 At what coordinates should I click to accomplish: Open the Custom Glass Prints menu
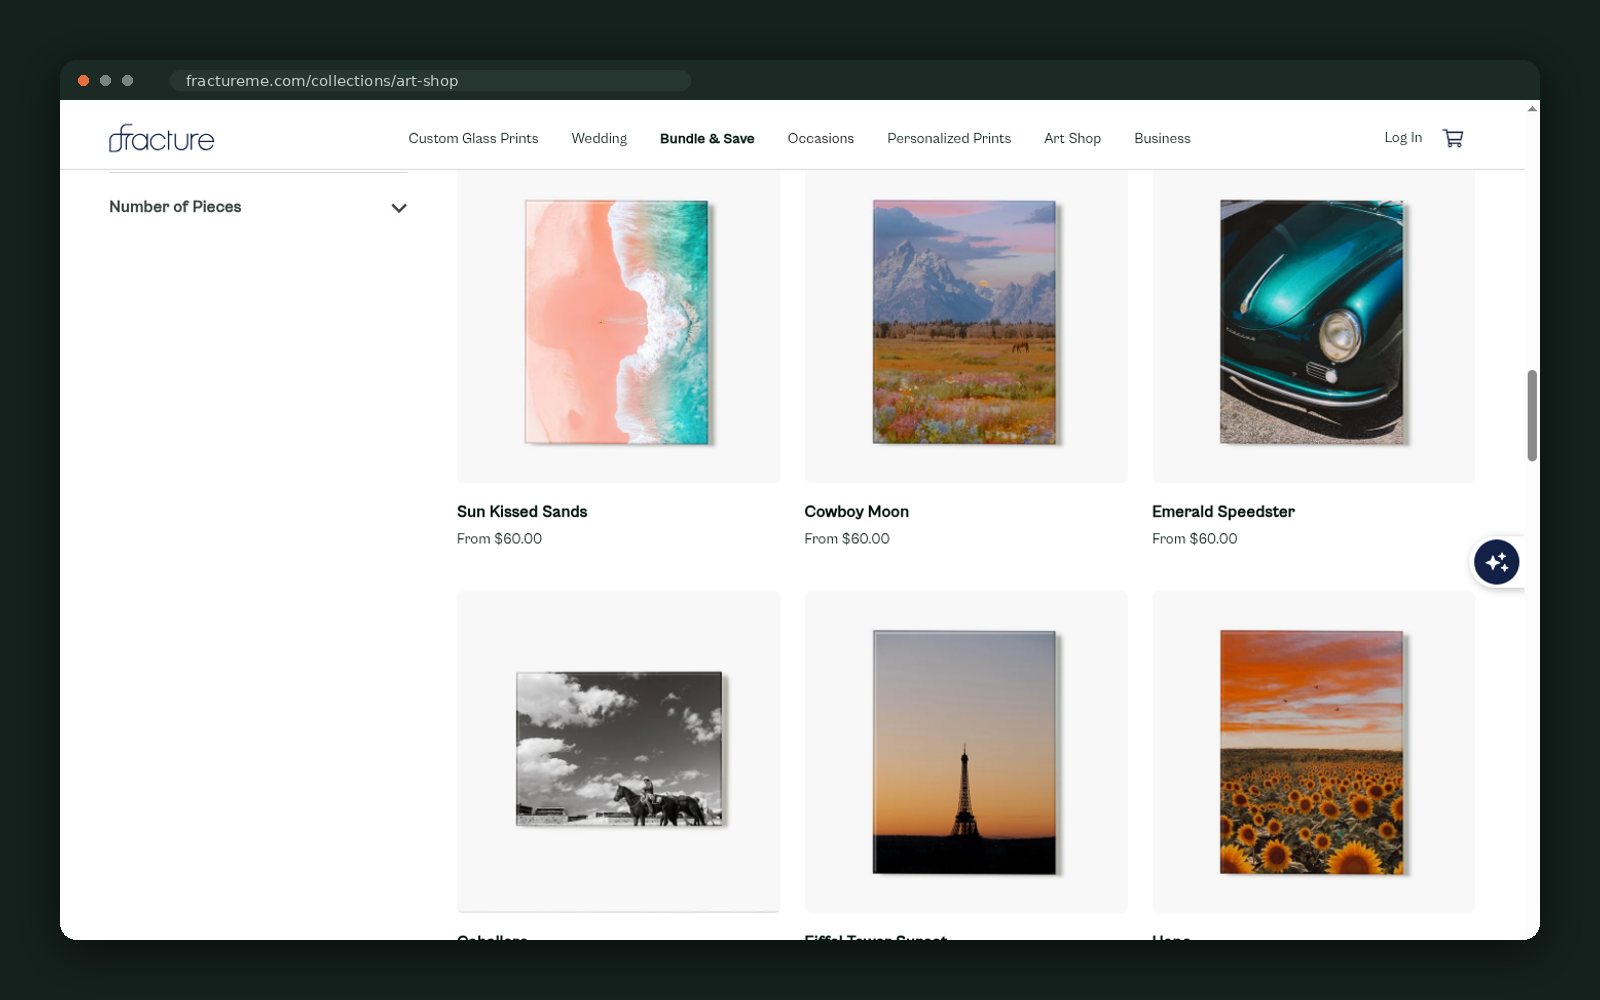tap(473, 138)
